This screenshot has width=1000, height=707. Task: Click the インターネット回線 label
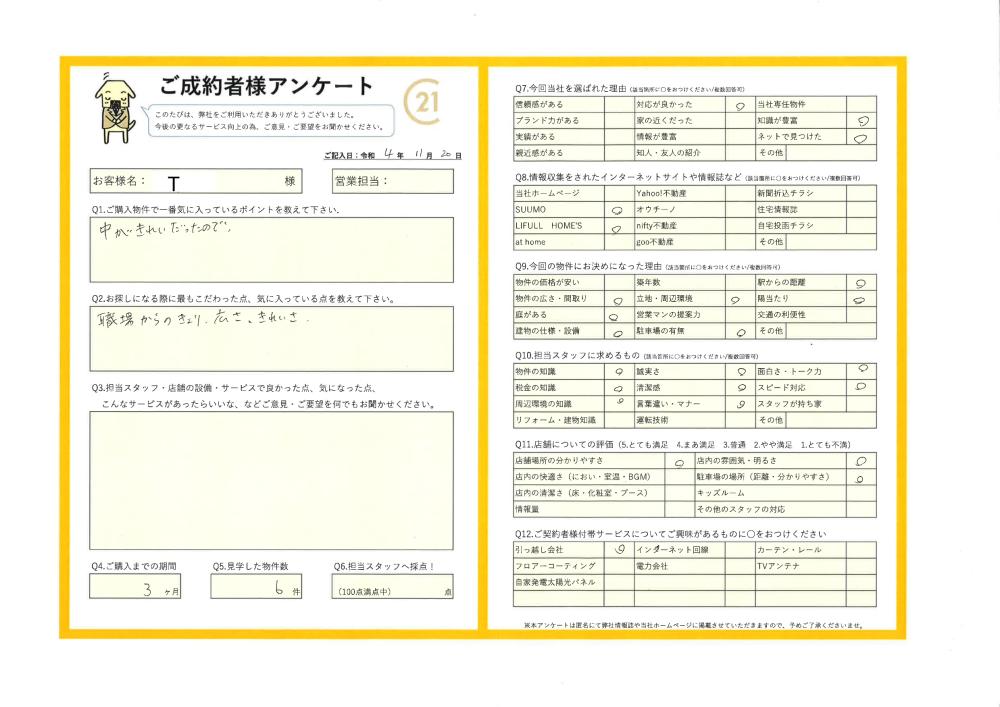[672, 550]
